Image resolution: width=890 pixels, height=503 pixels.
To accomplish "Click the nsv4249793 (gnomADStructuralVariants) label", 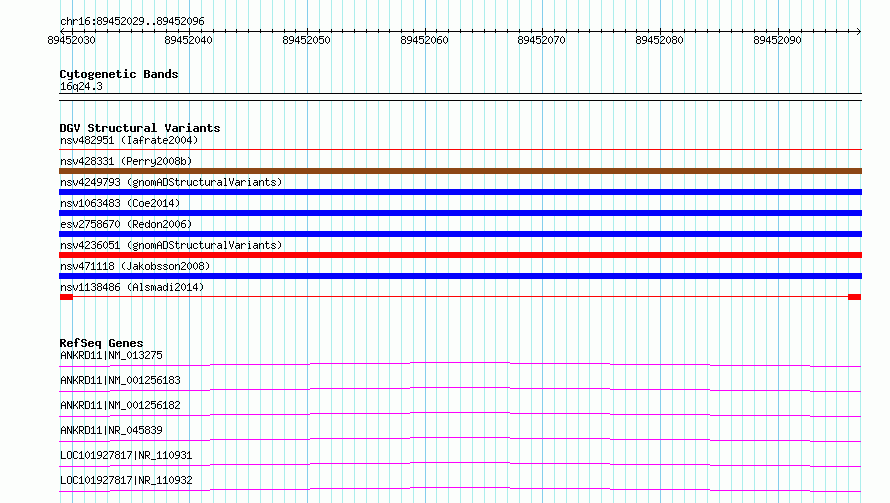I will click(171, 182).
